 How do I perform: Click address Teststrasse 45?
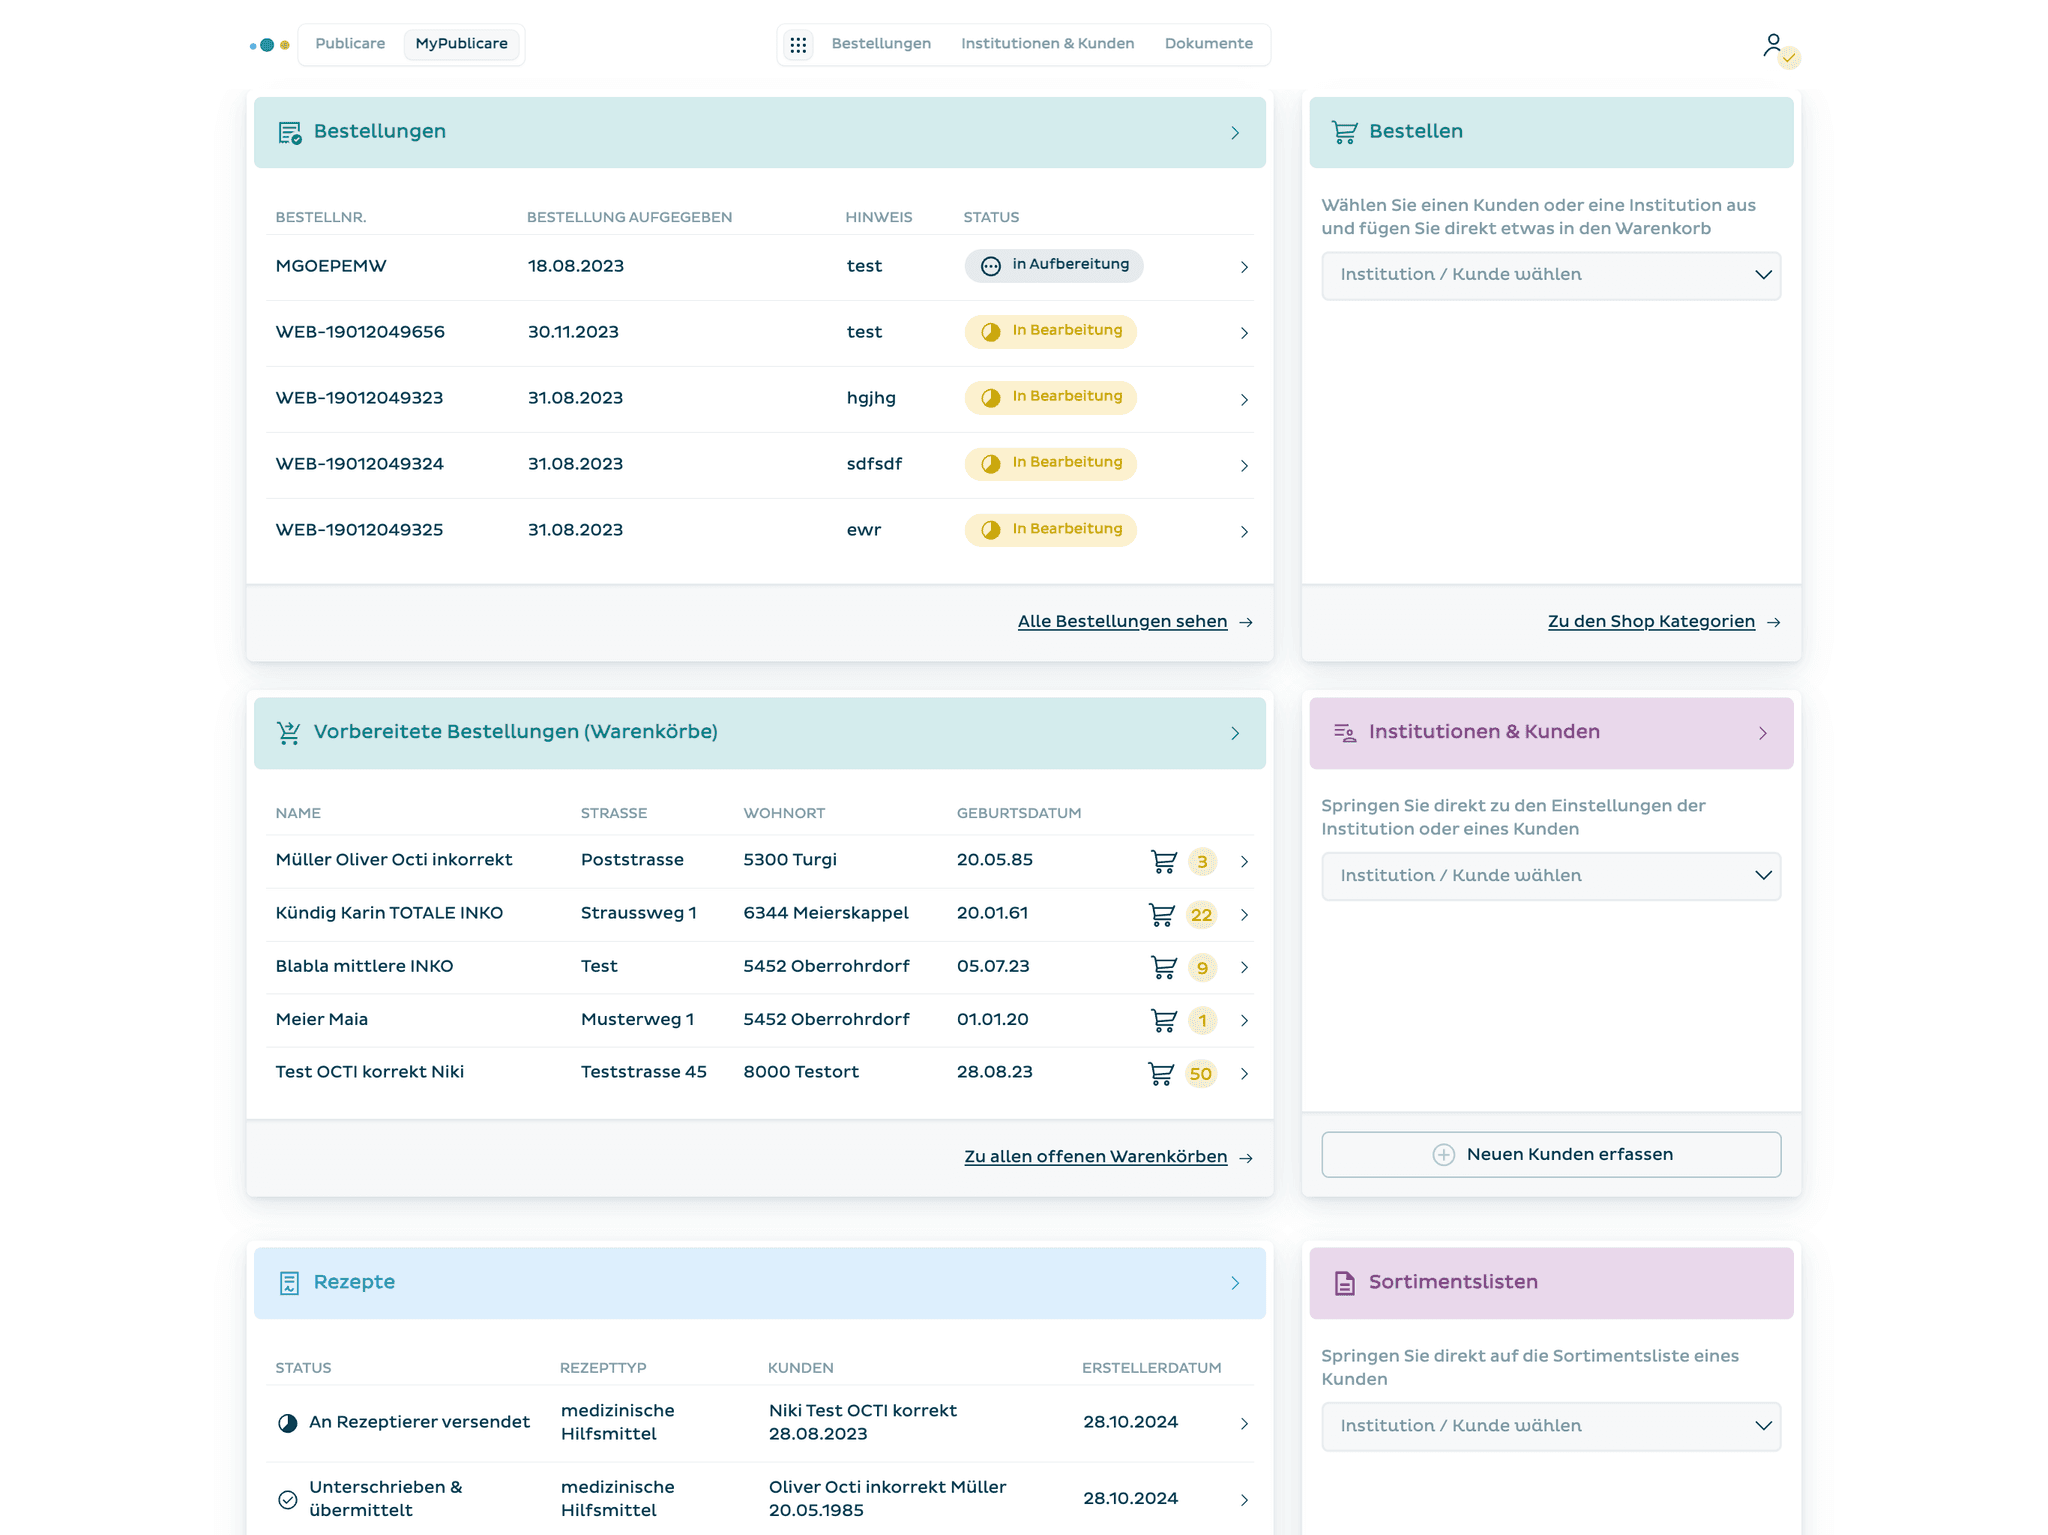click(x=643, y=1072)
